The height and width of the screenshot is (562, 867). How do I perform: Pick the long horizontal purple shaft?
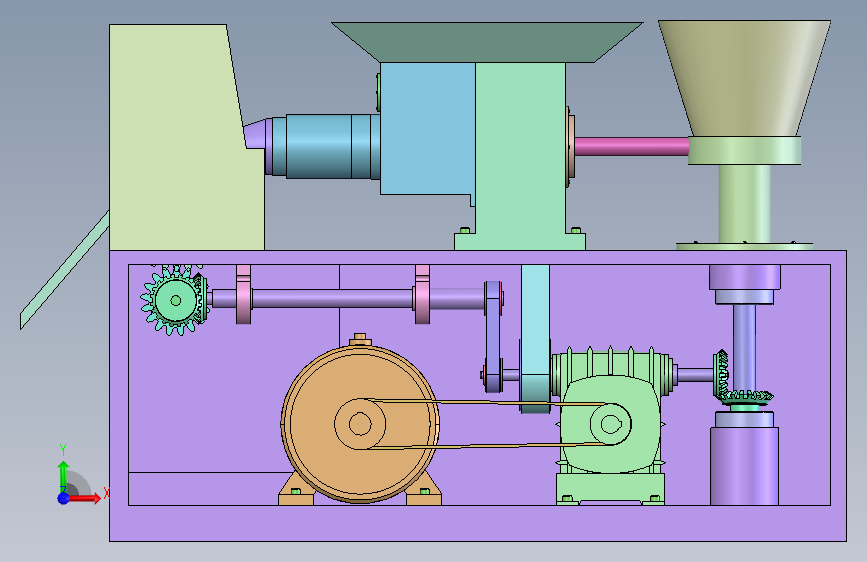pos(332,299)
